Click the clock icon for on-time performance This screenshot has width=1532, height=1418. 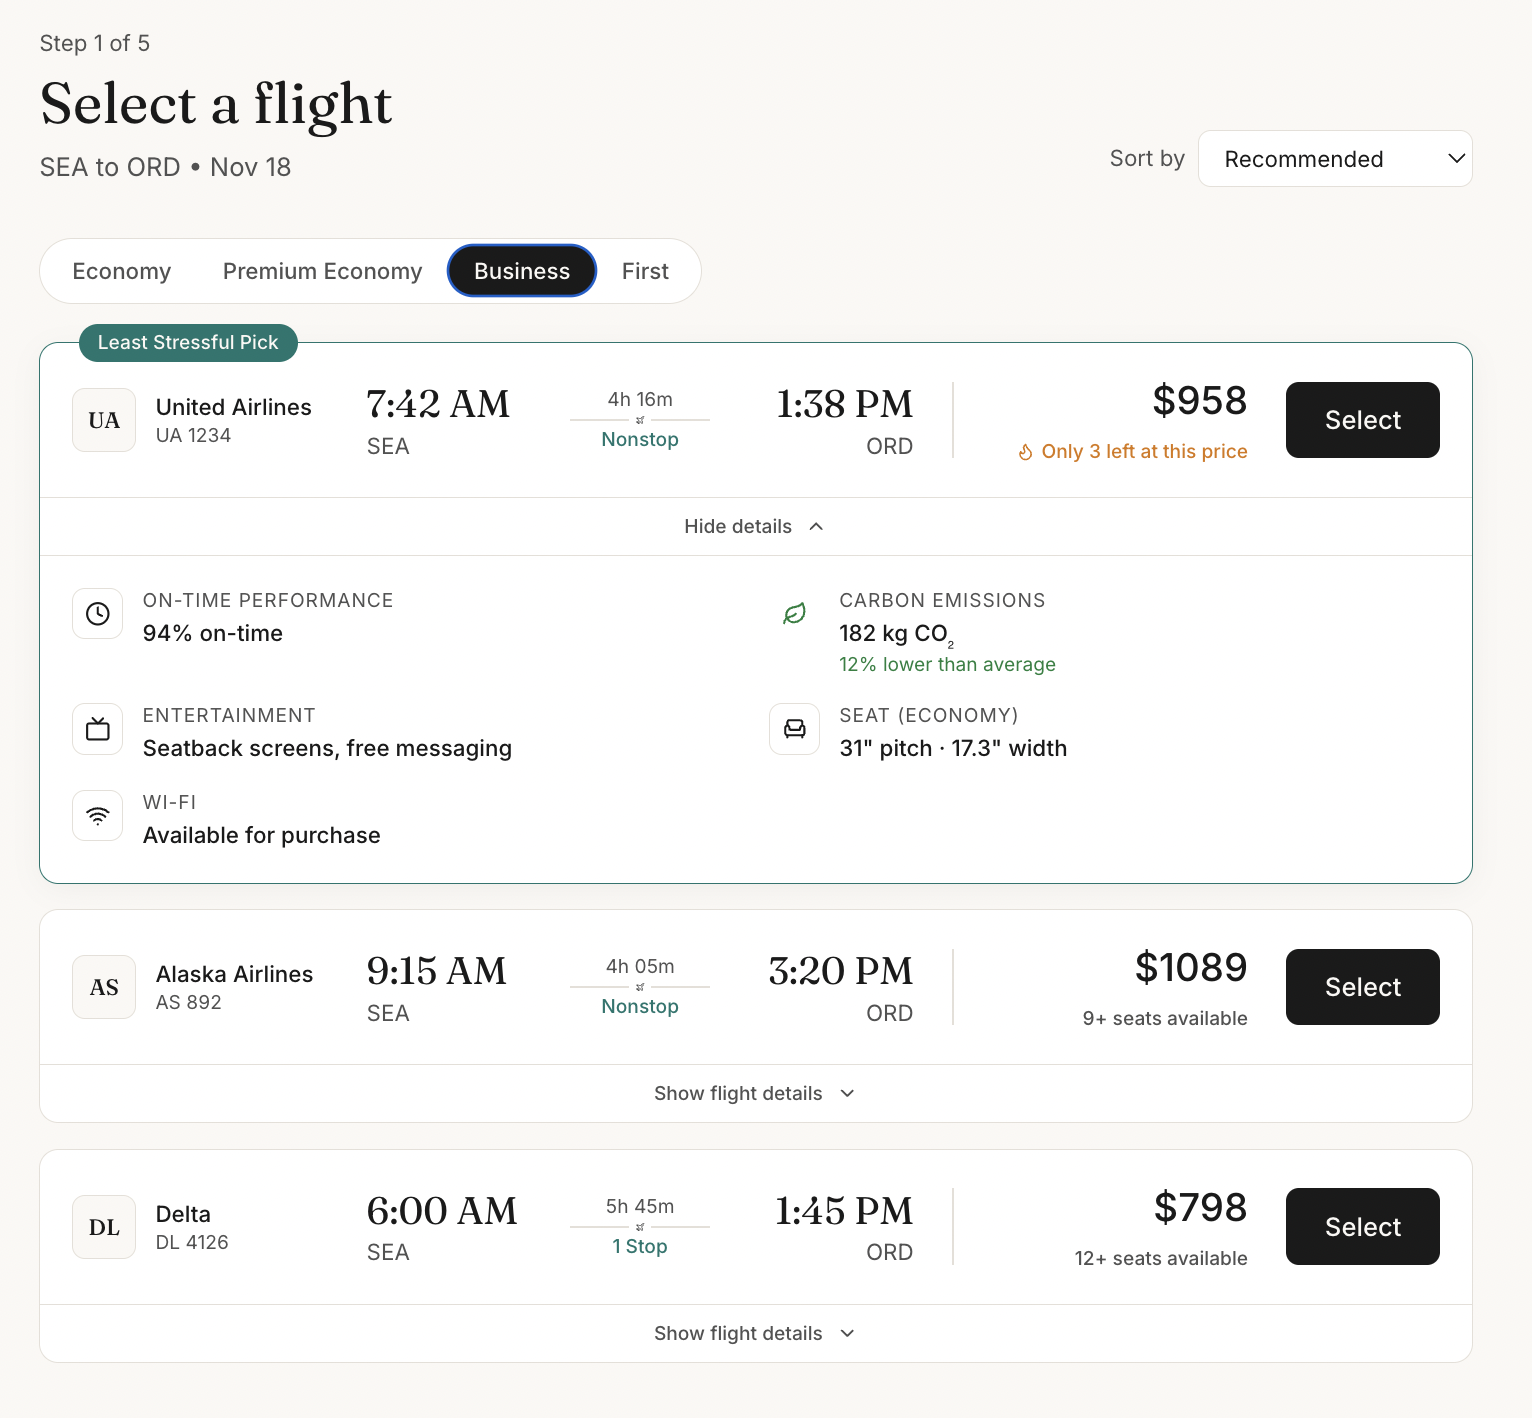click(98, 614)
